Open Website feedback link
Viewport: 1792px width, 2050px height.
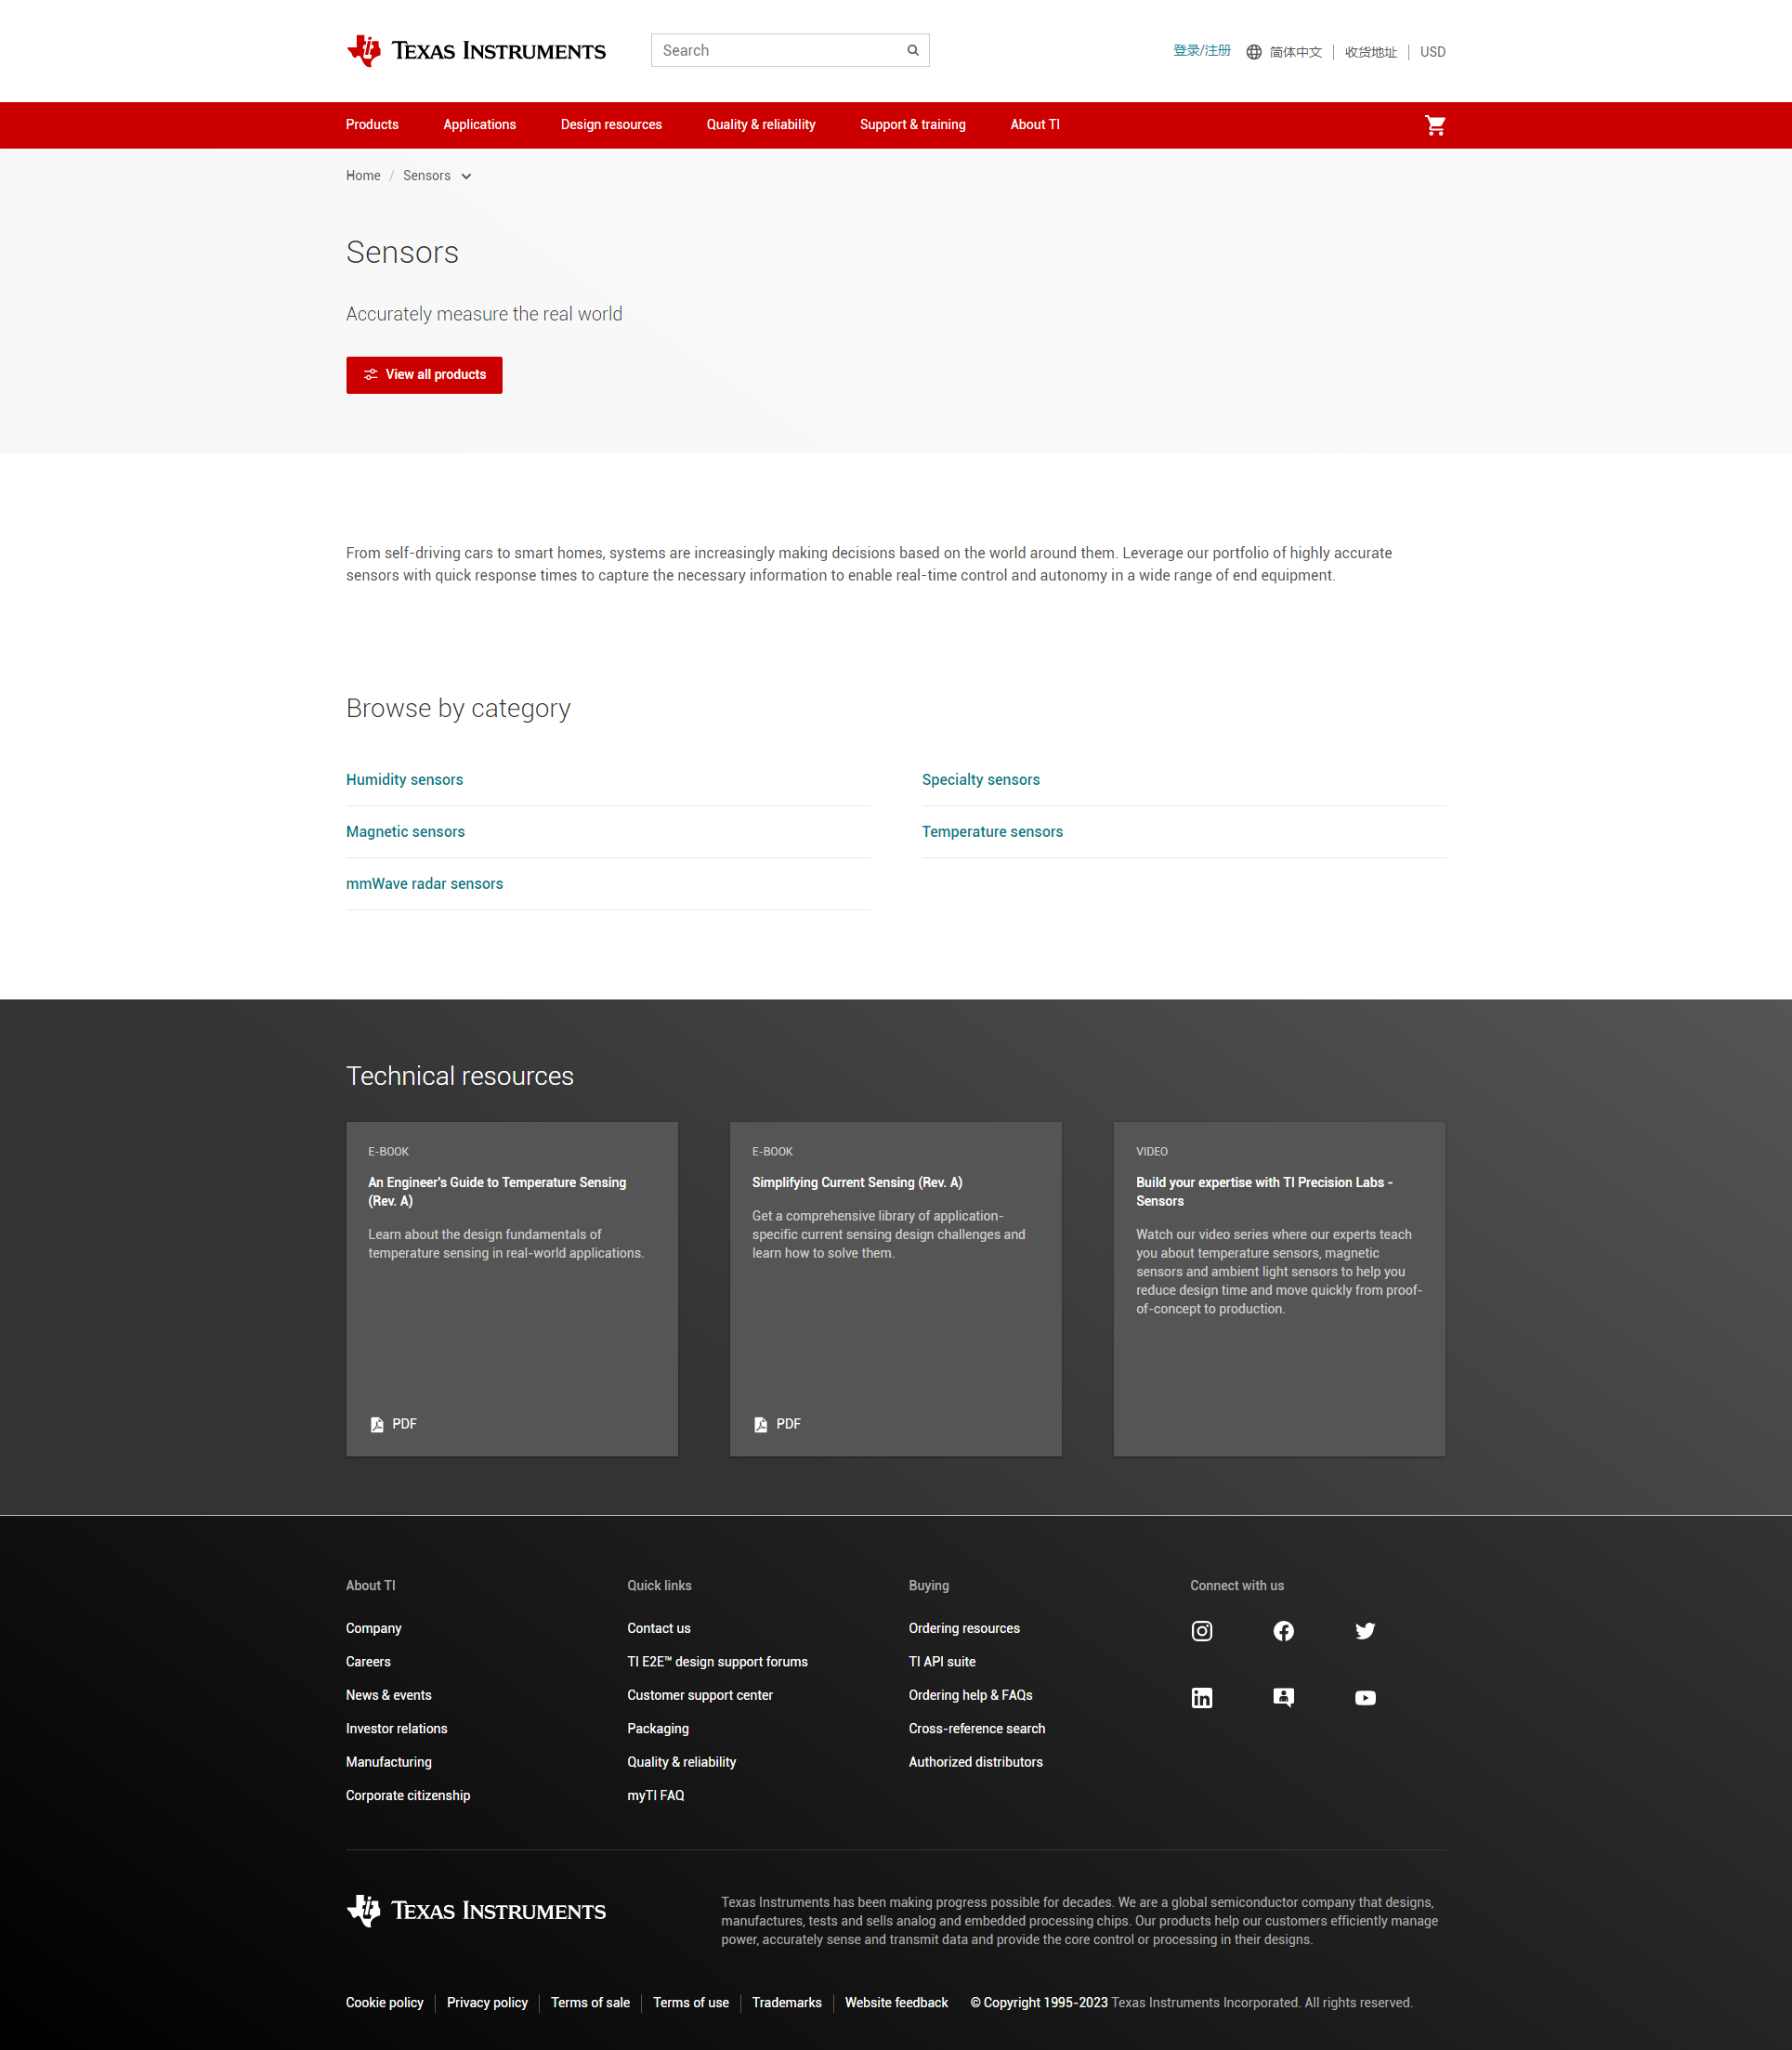tap(896, 2003)
